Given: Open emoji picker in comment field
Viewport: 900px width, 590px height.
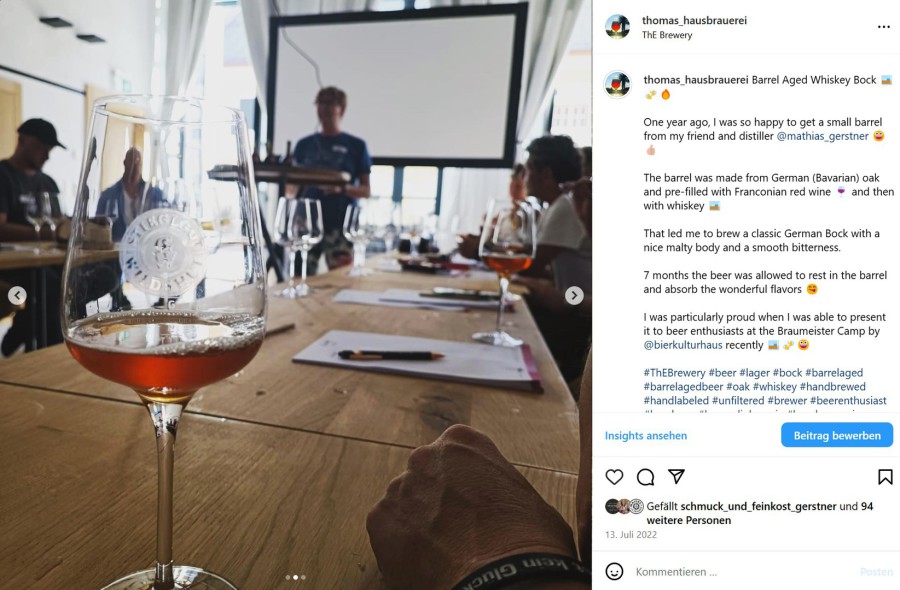Looking at the screenshot, I should coord(614,572).
